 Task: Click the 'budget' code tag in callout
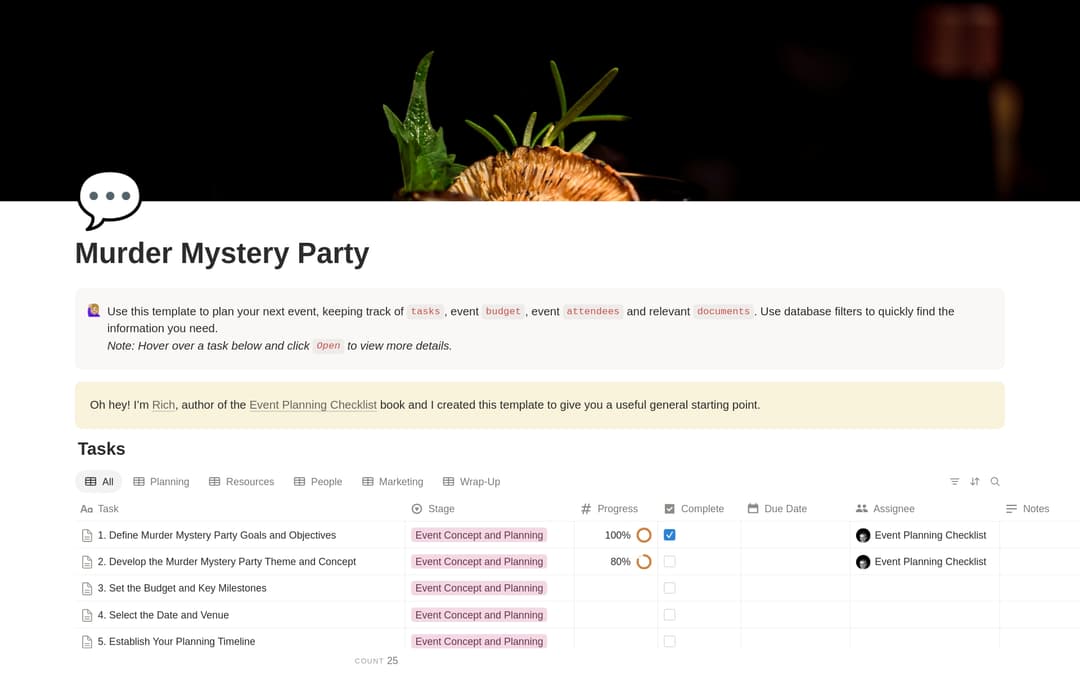[503, 311]
